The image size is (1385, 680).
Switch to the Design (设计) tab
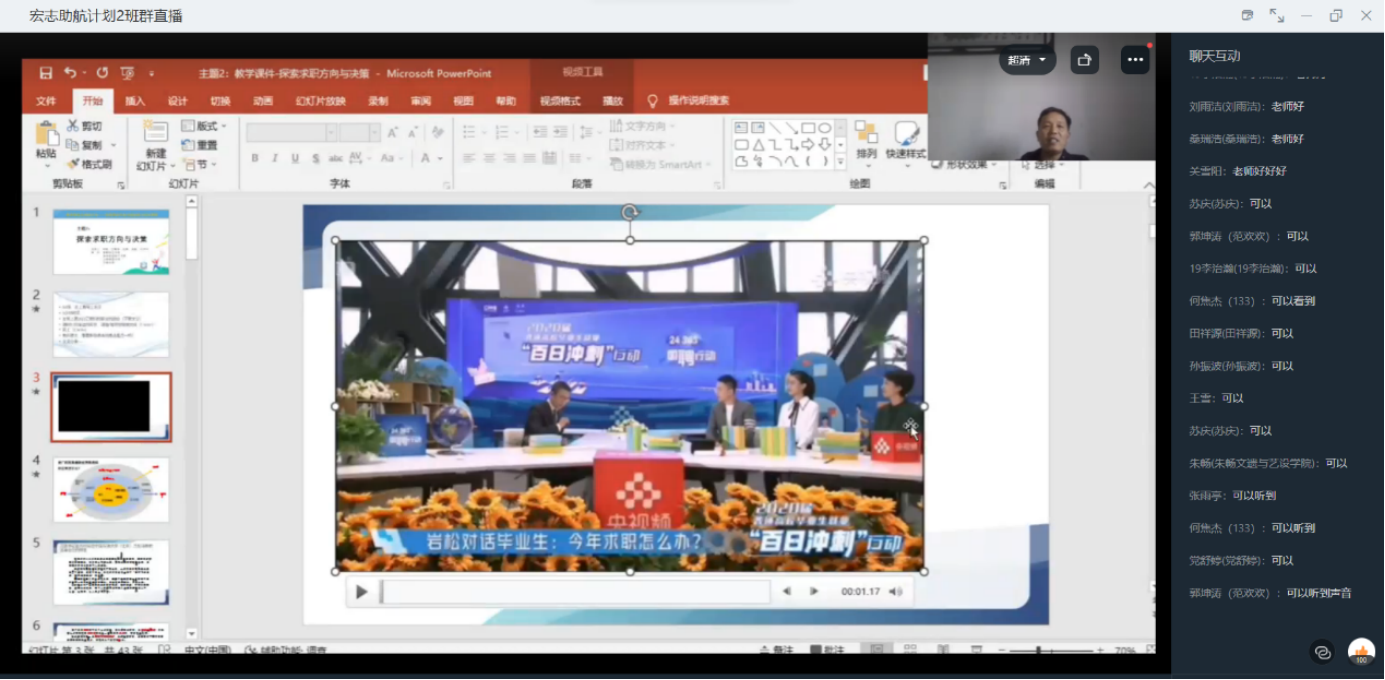[x=178, y=101]
